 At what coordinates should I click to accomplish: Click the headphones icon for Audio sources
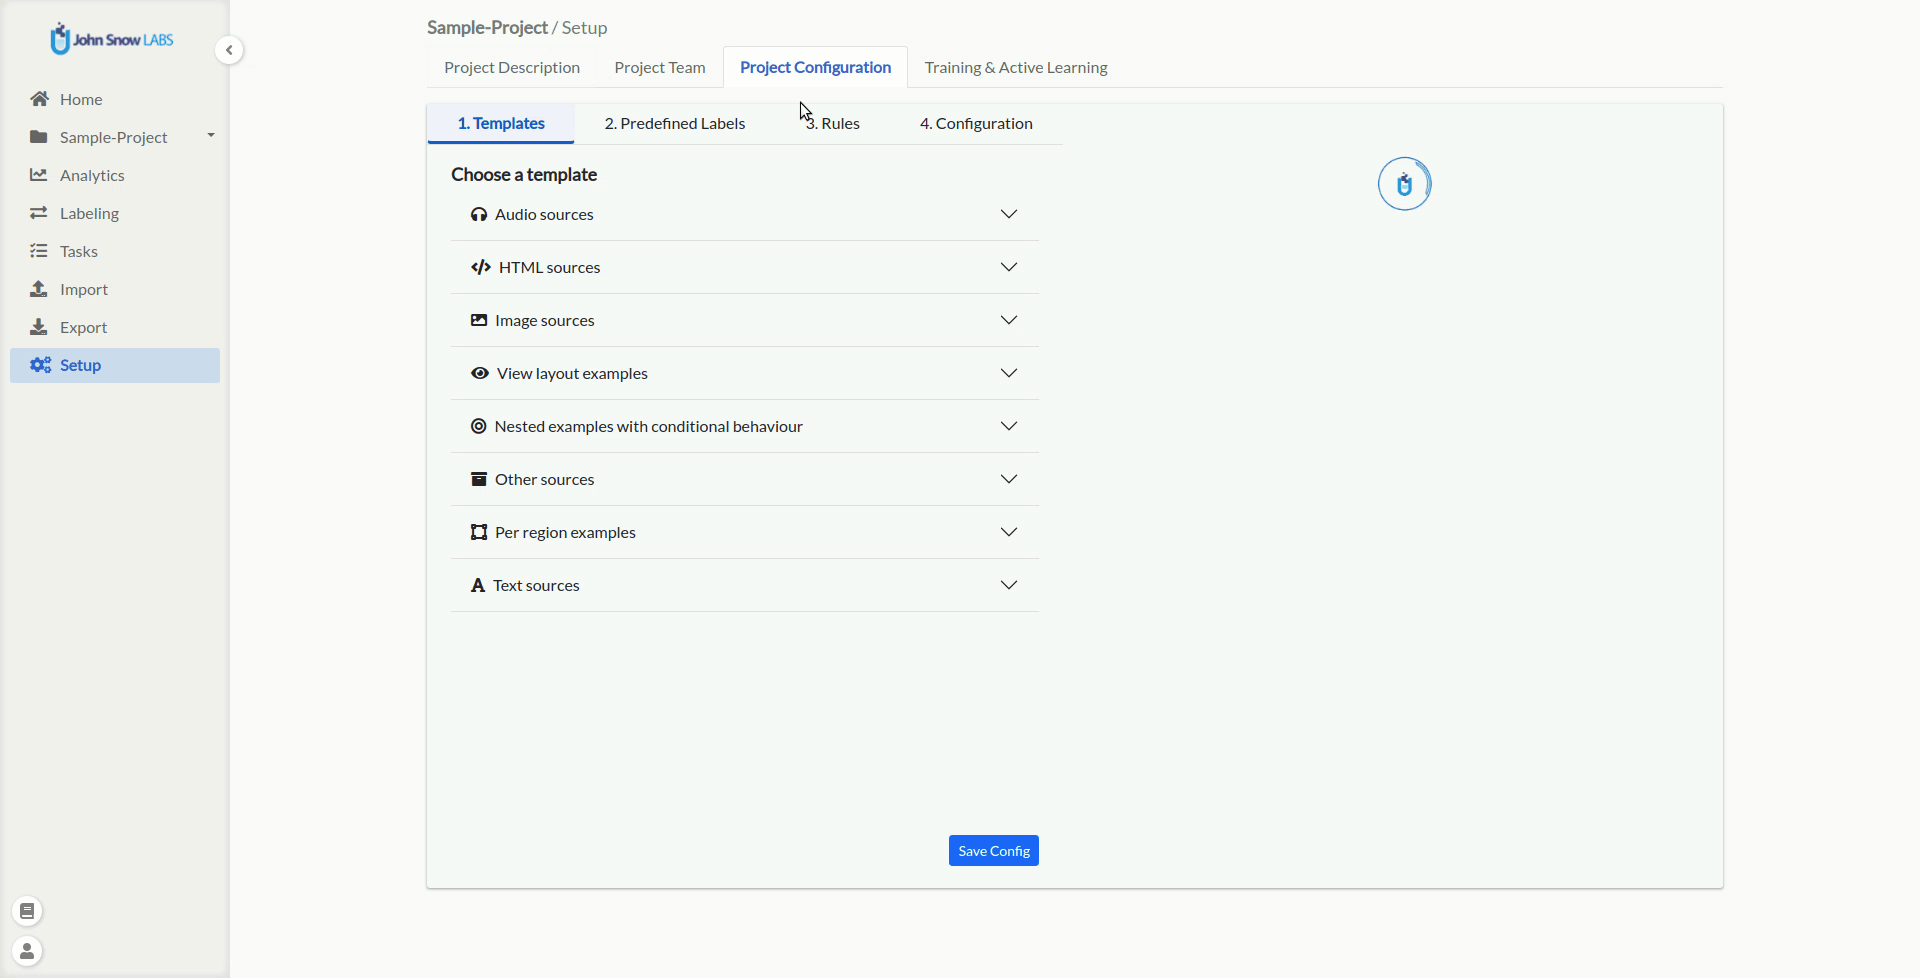(x=479, y=214)
